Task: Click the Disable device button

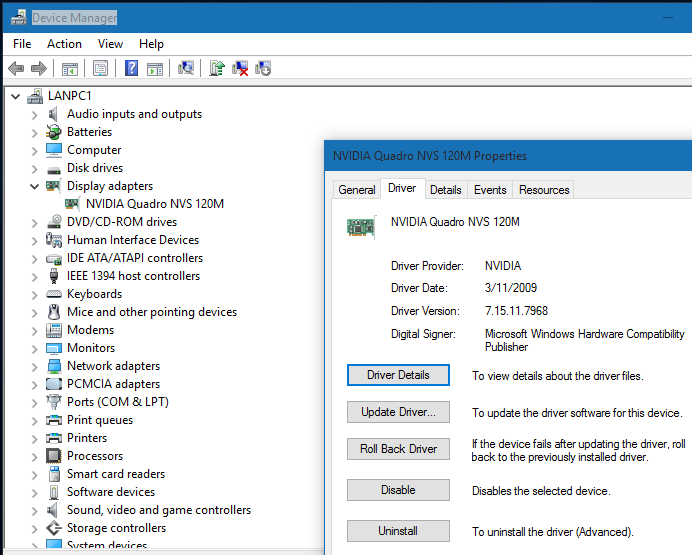Action: [398, 490]
